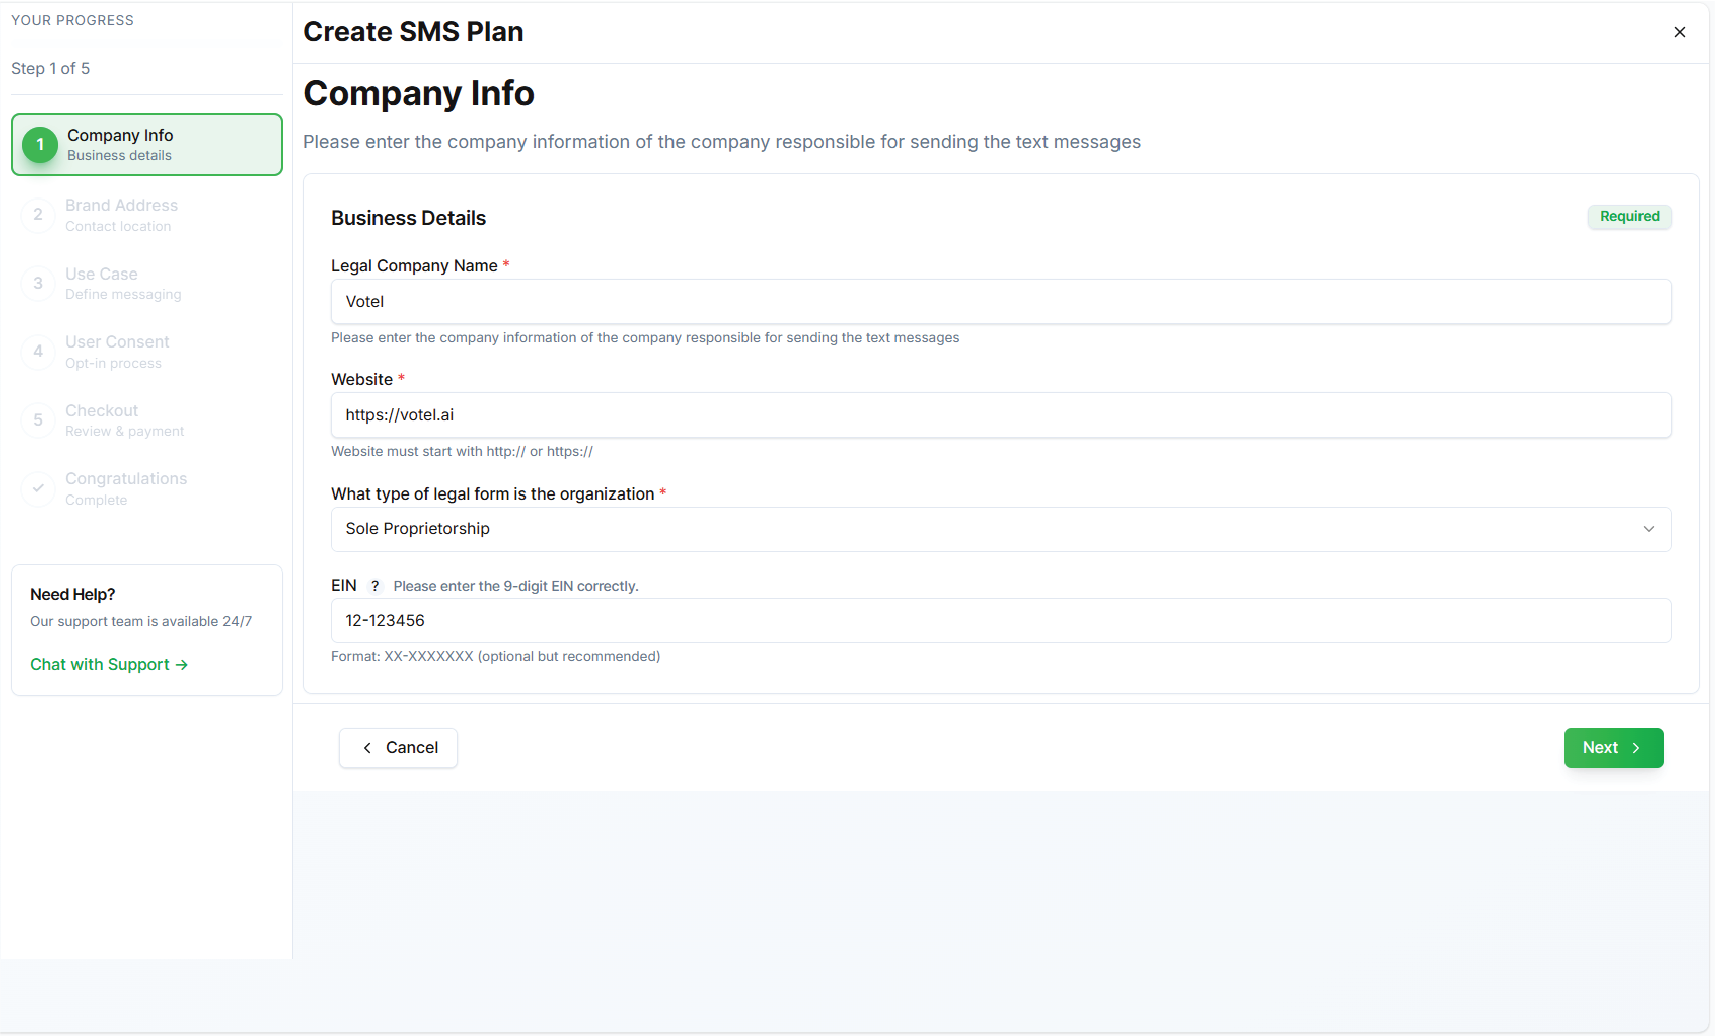1715x1036 pixels.
Task: Click the Next button
Action: (1613, 747)
